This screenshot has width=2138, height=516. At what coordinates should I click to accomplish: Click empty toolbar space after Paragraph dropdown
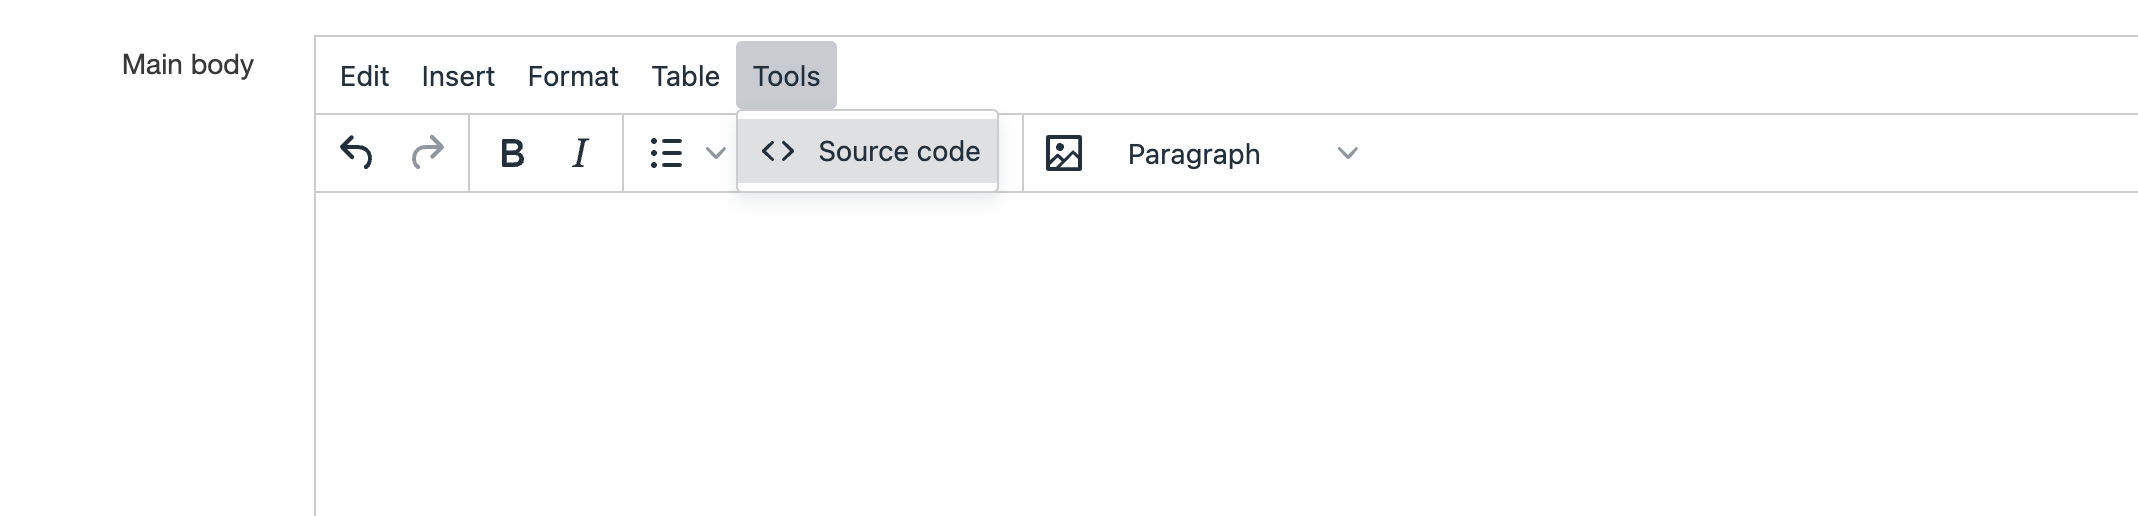pyautogui.click(x=1700, y=153)
